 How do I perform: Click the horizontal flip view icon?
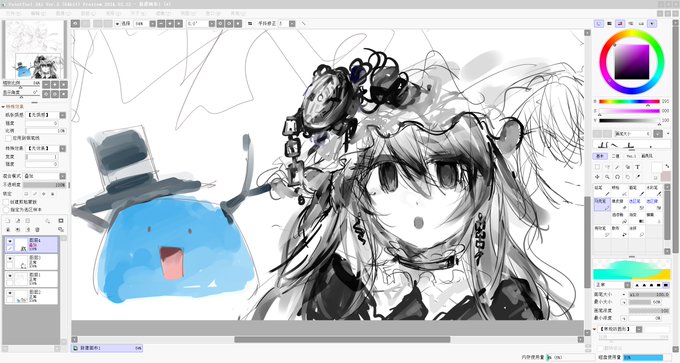pos(250,23)
